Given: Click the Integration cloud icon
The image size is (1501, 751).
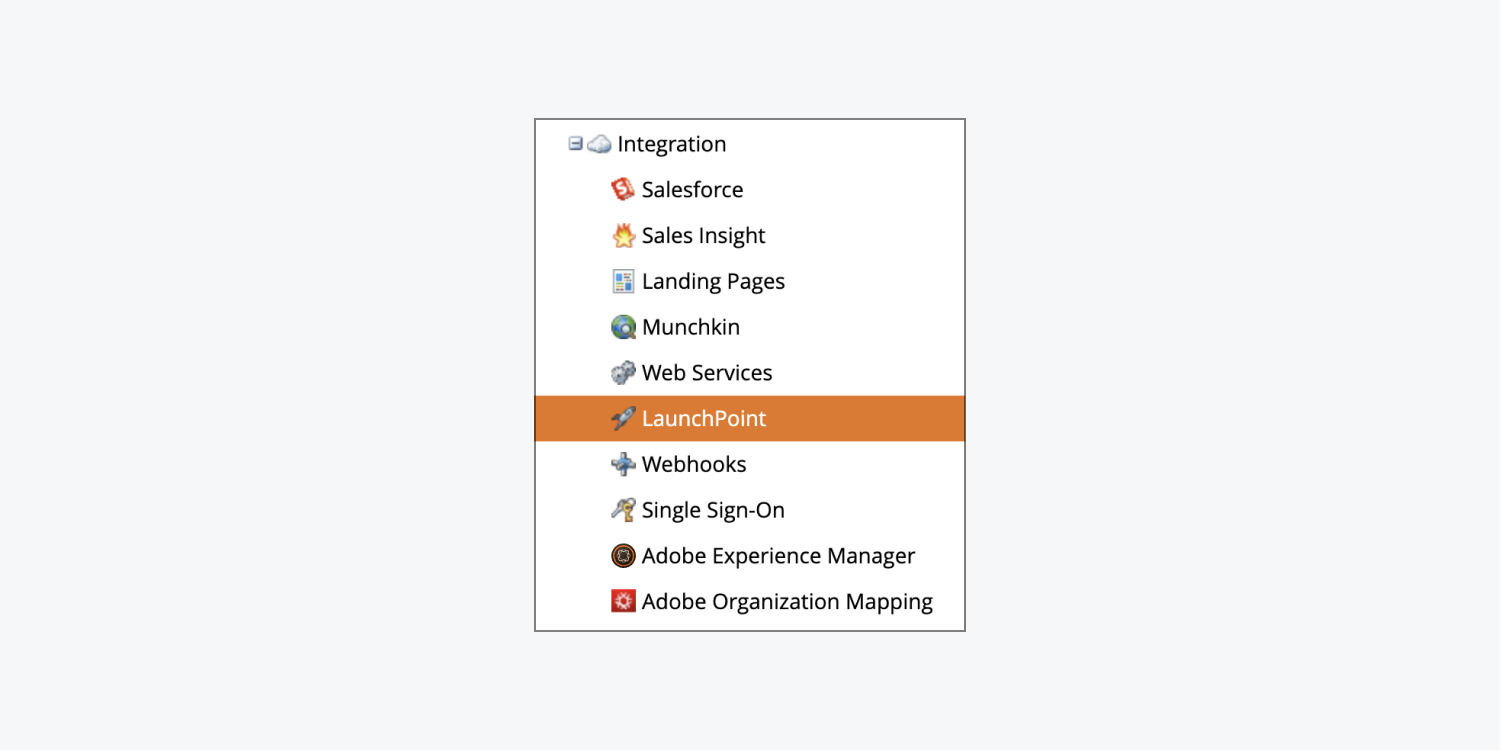Looking at the screenshot, I should (599, 144).
